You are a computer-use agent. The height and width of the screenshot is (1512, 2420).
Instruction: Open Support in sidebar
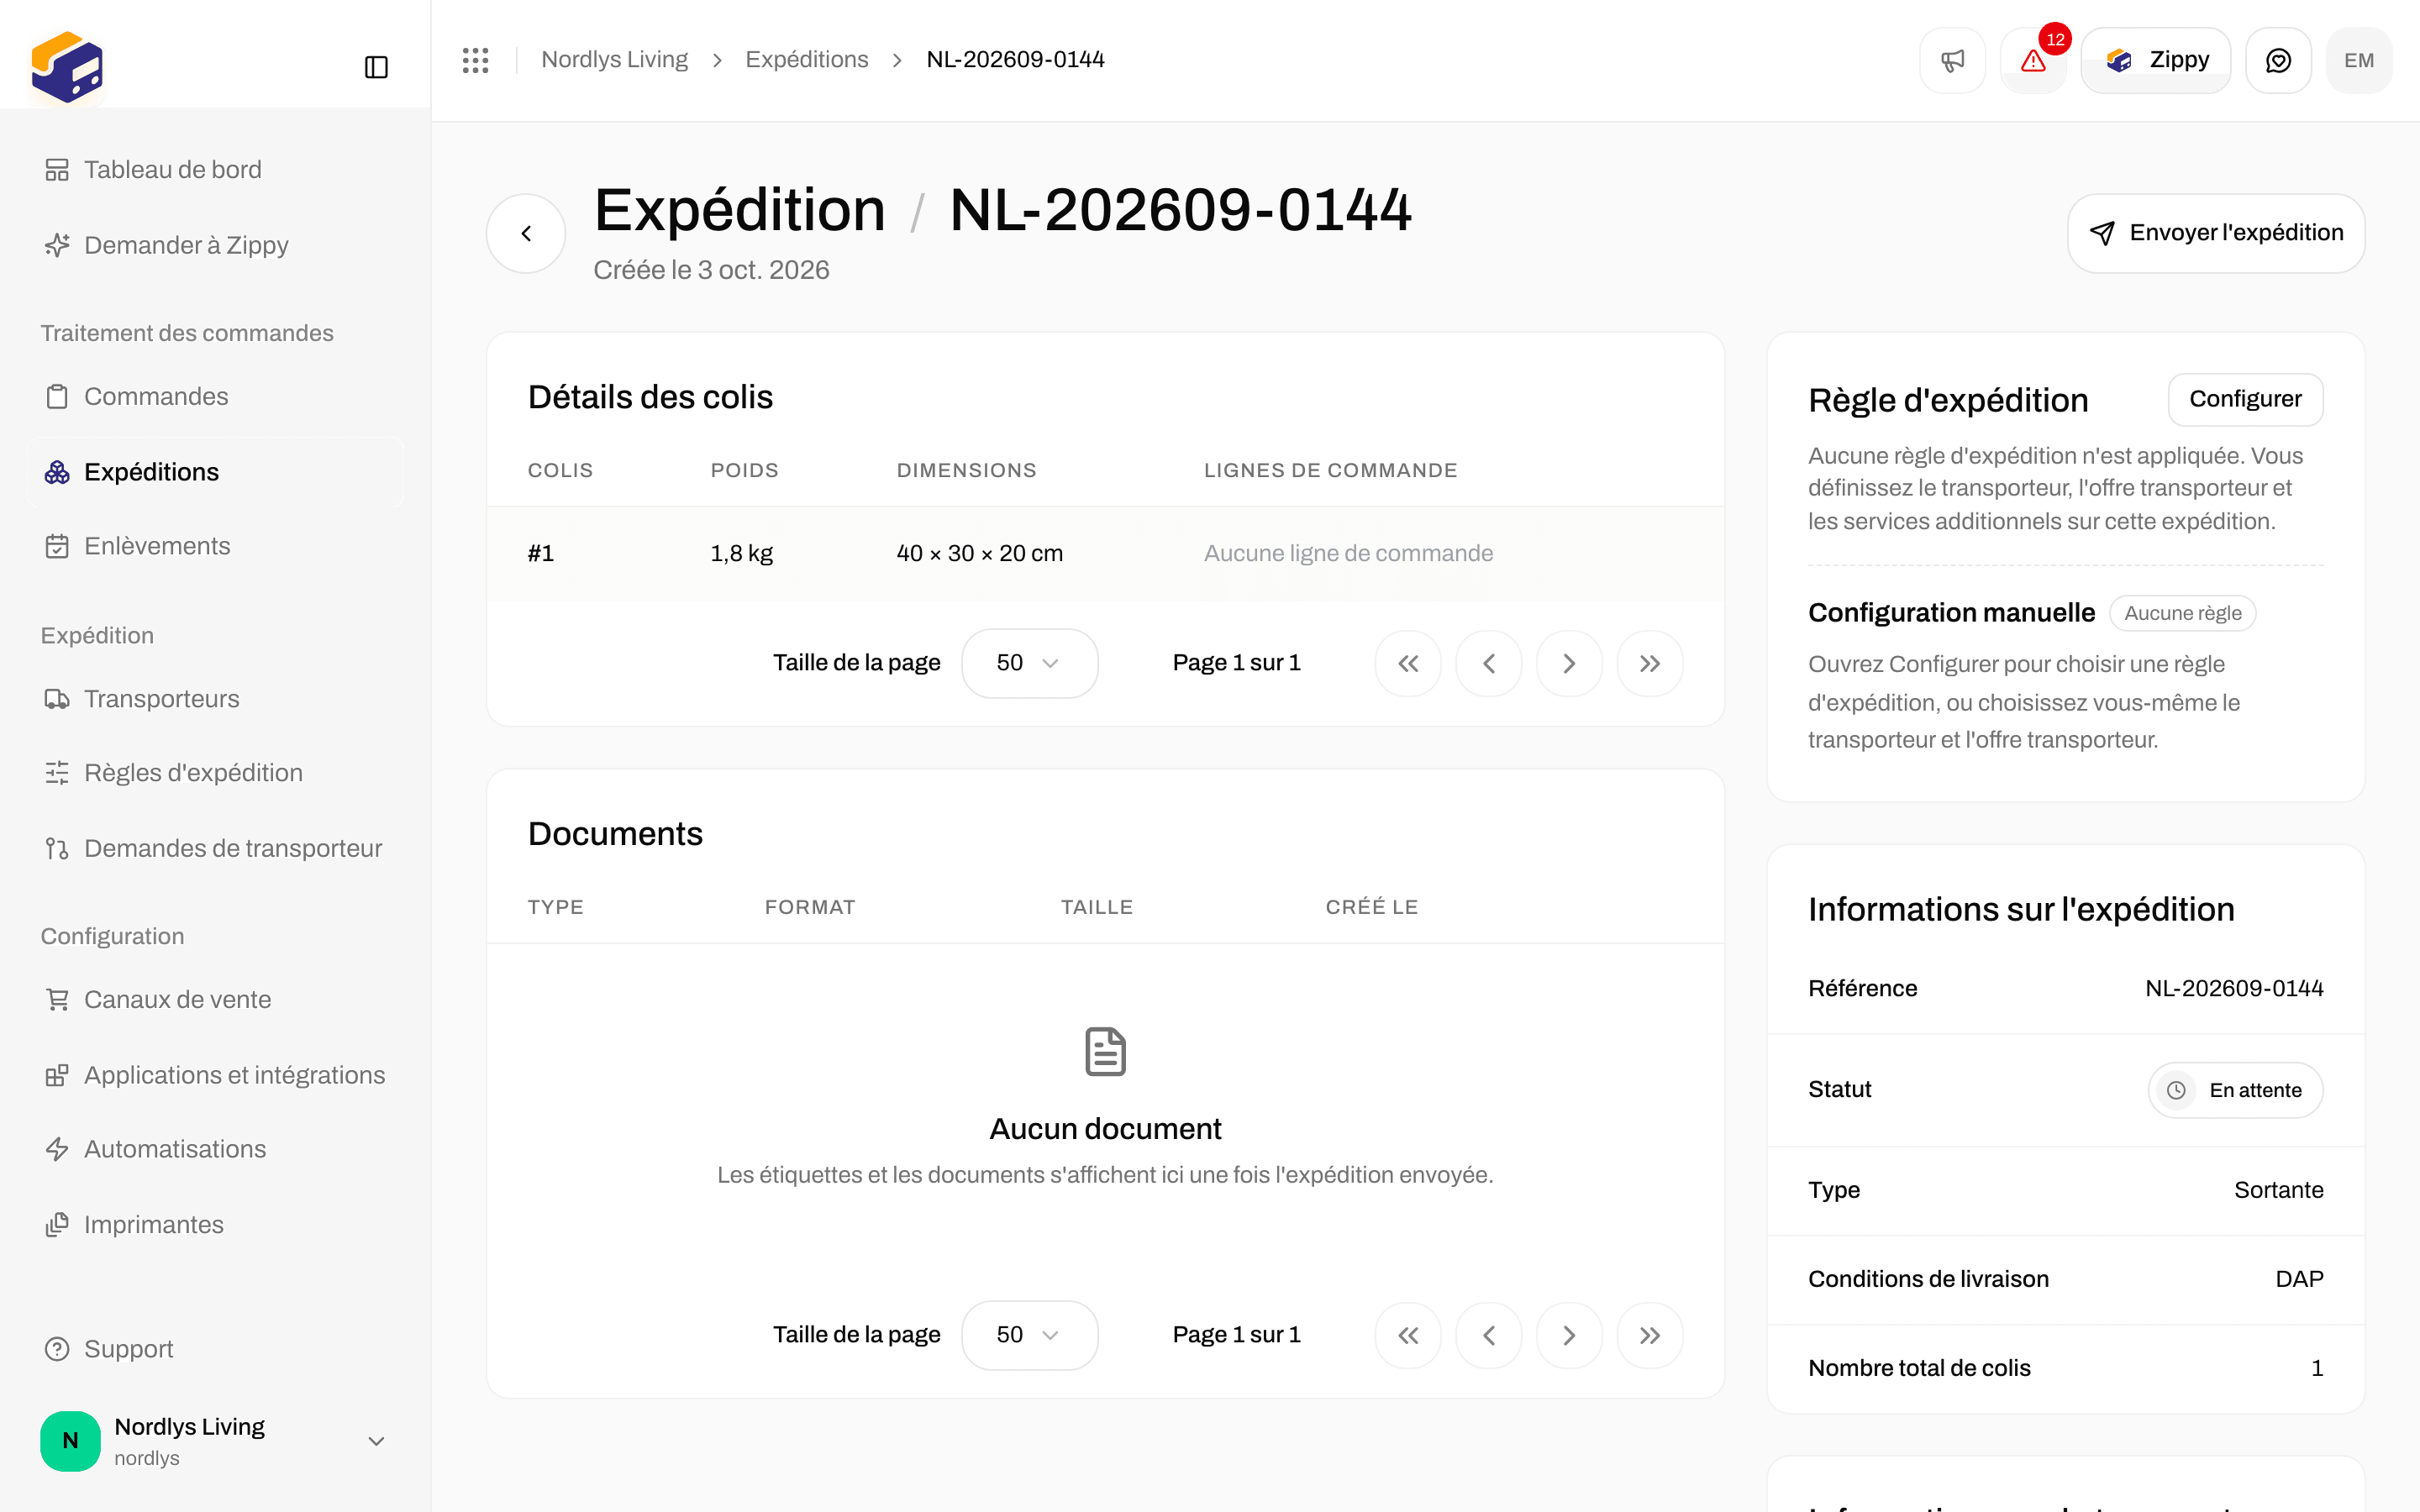[215, 1349]
